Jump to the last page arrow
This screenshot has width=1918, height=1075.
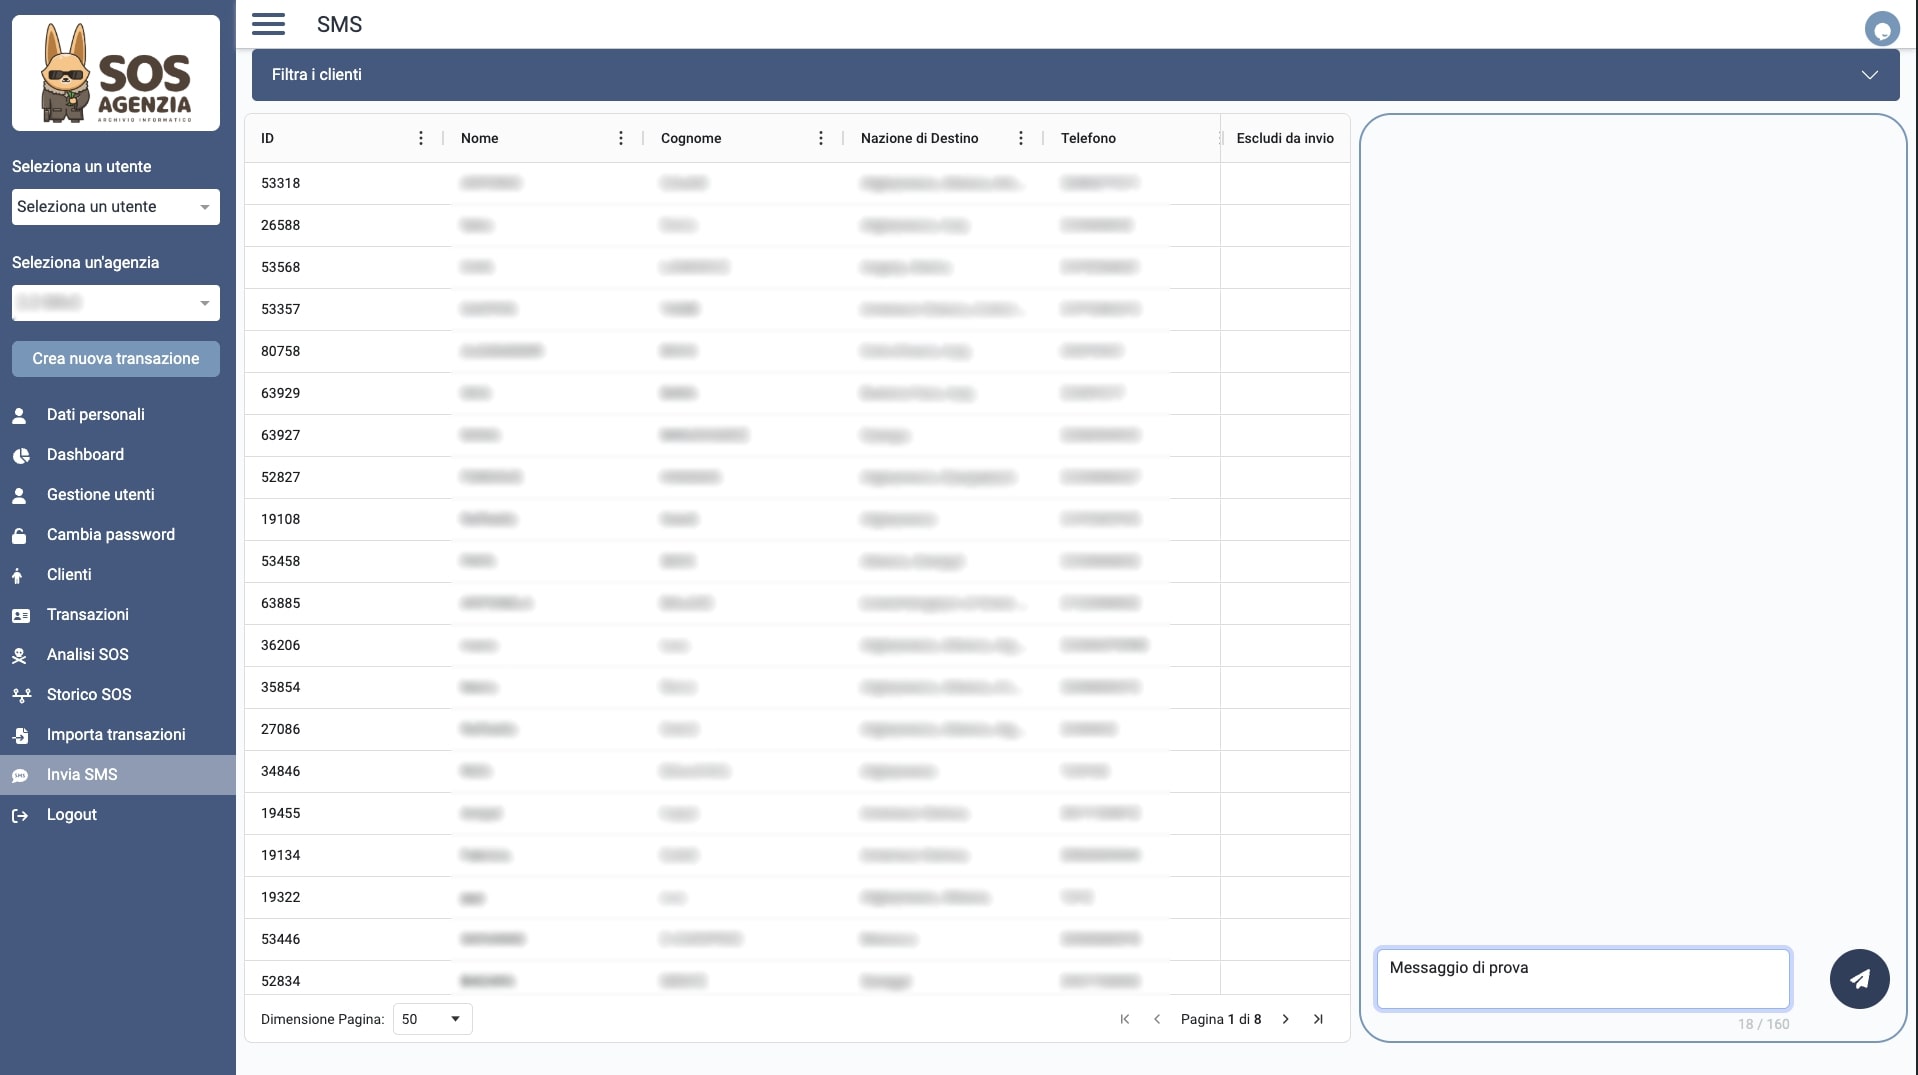pyautogui.click(x=1318, y=1019)
